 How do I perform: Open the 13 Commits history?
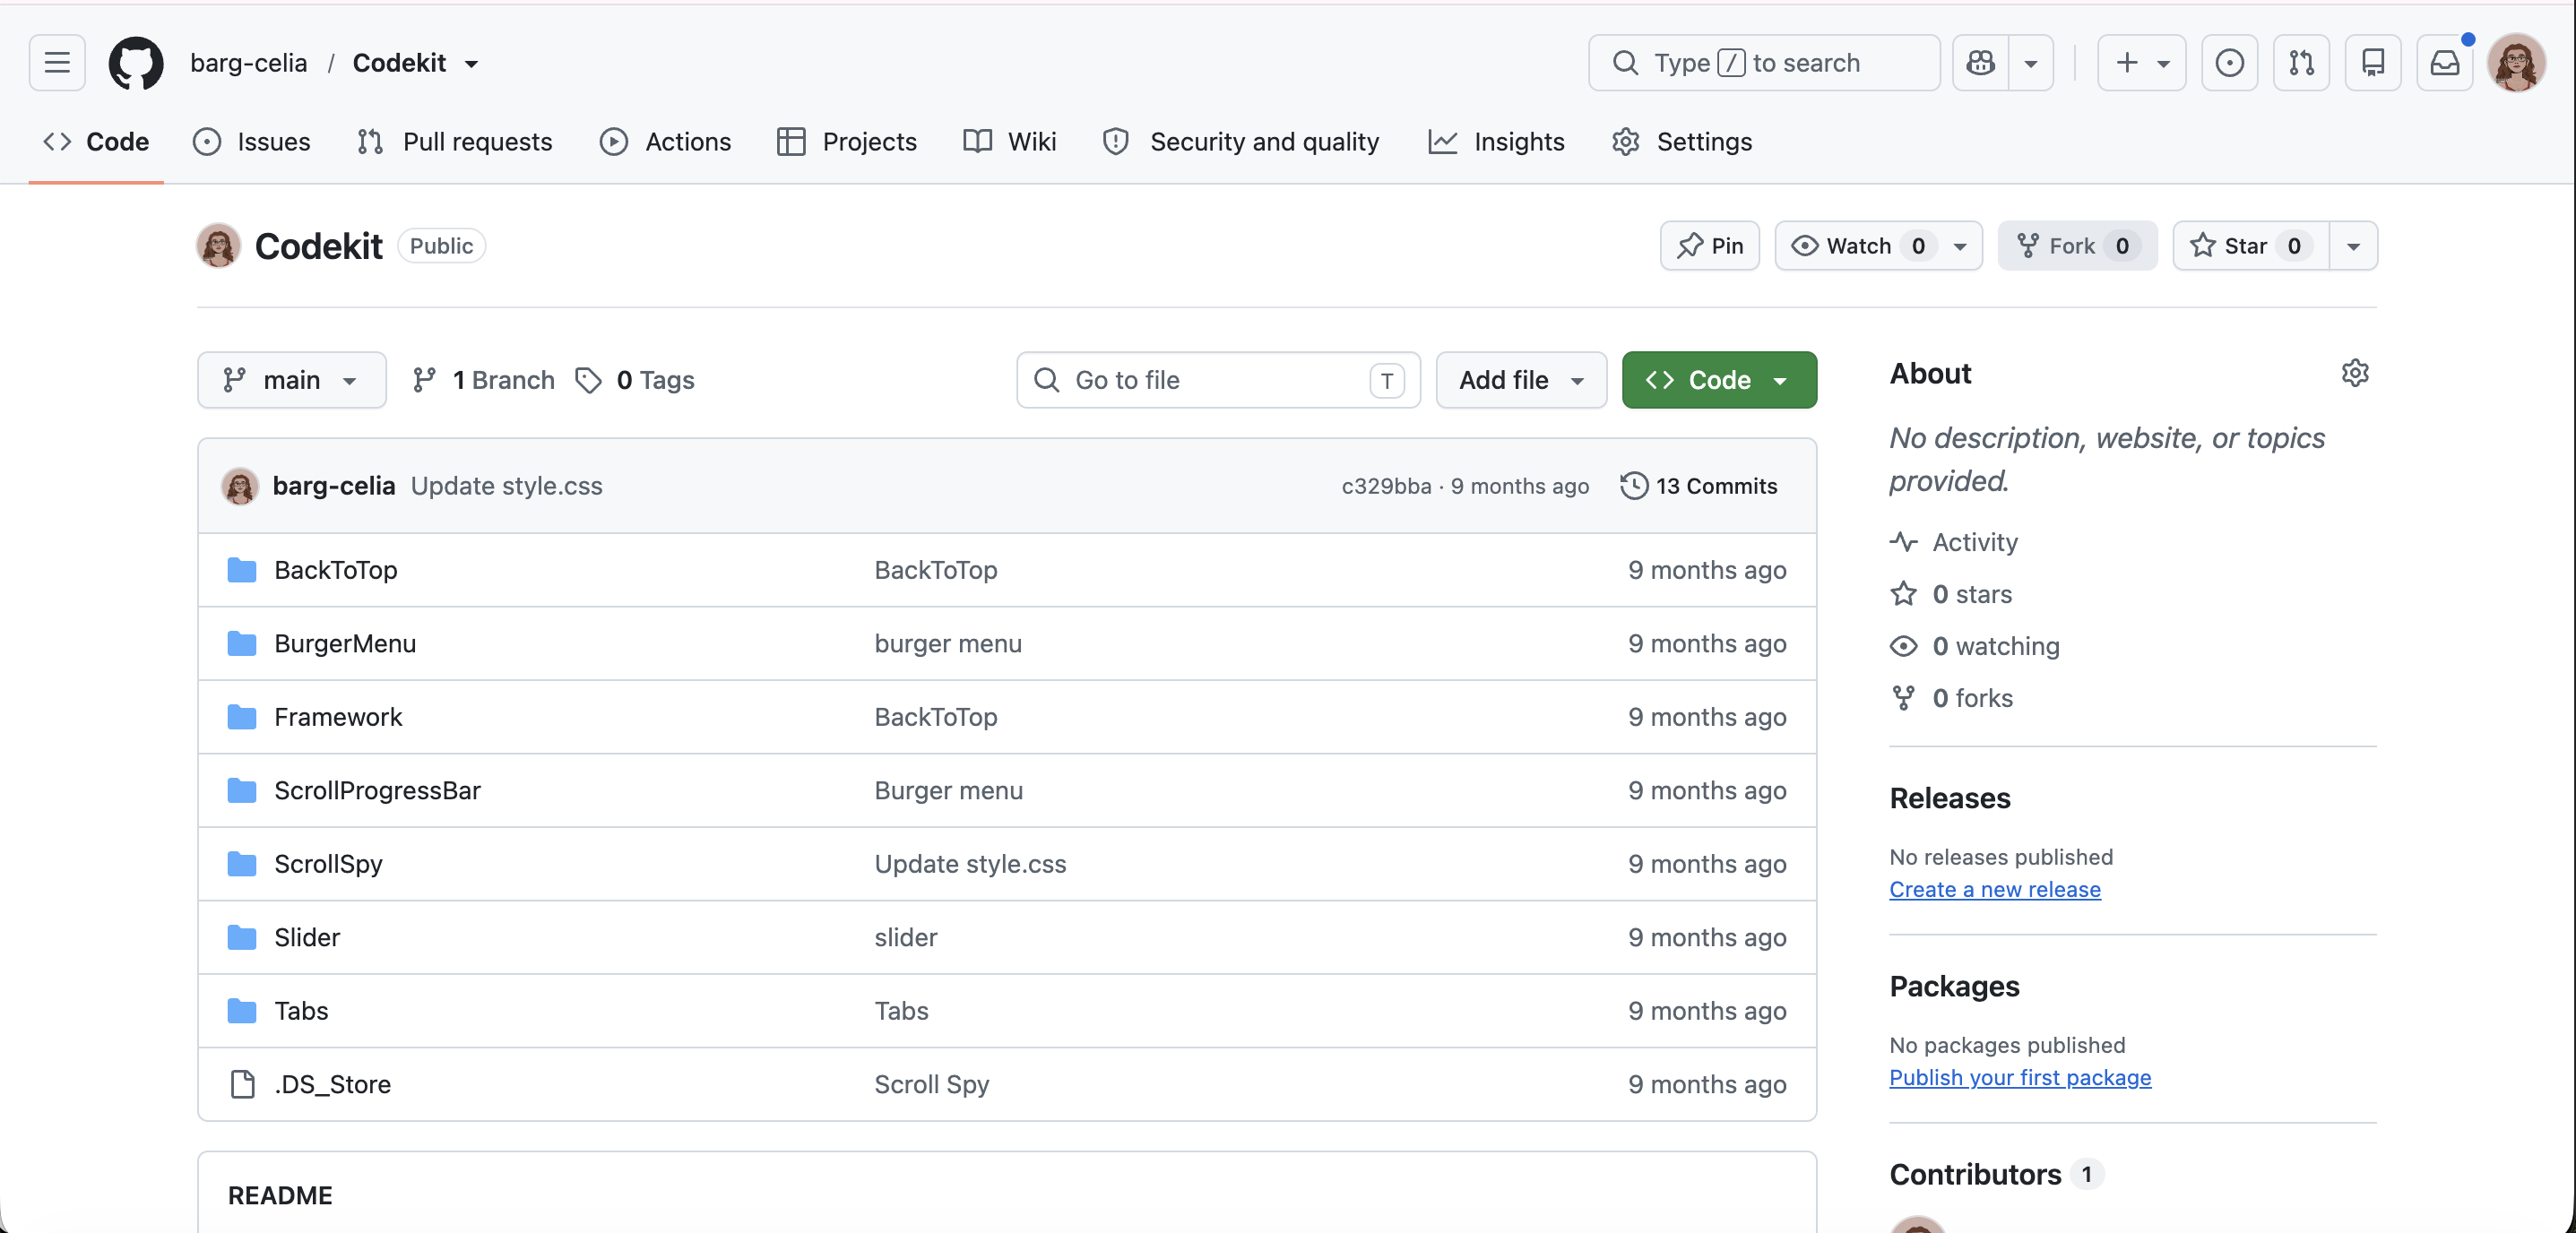(x=1699, y=486)
